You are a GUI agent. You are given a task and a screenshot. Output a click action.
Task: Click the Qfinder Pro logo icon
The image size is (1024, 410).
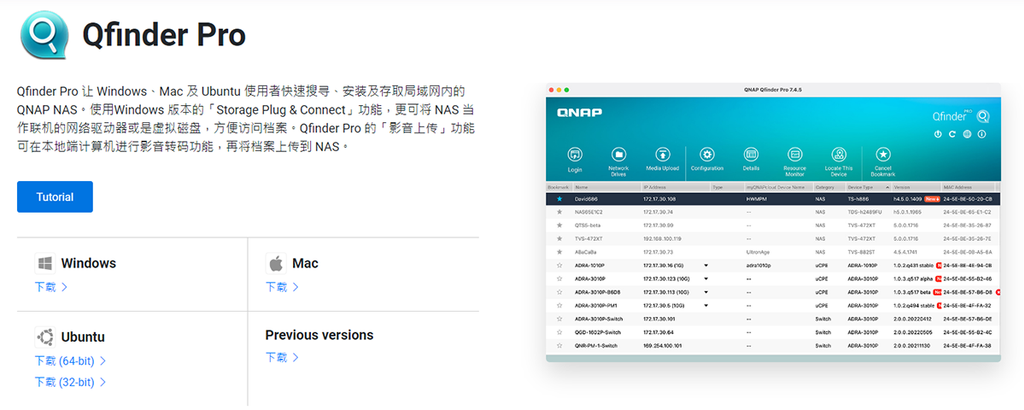pyautogui.click(x=44, y=35)
